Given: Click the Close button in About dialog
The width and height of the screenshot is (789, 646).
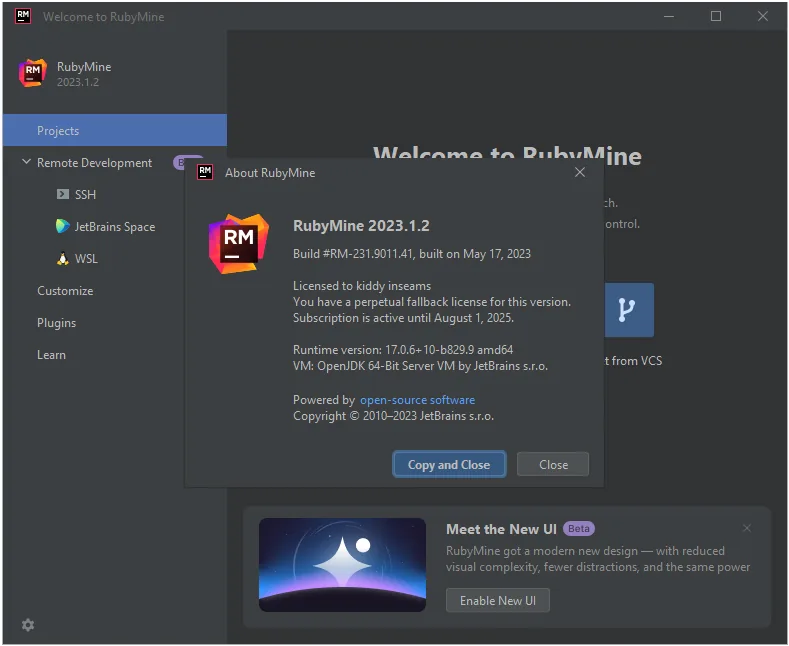Looking at the screenshot, I should click(x=553, y=464).
